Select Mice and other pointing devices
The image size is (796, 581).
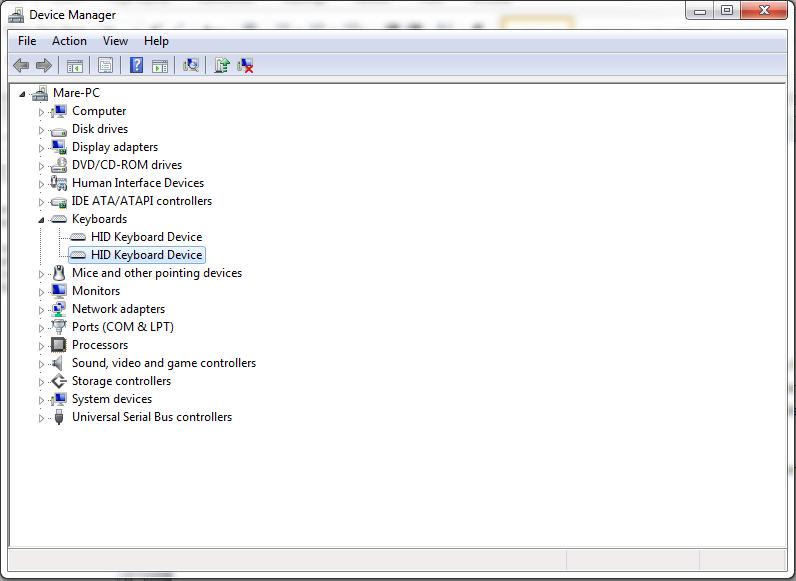(x=156, y=273)
